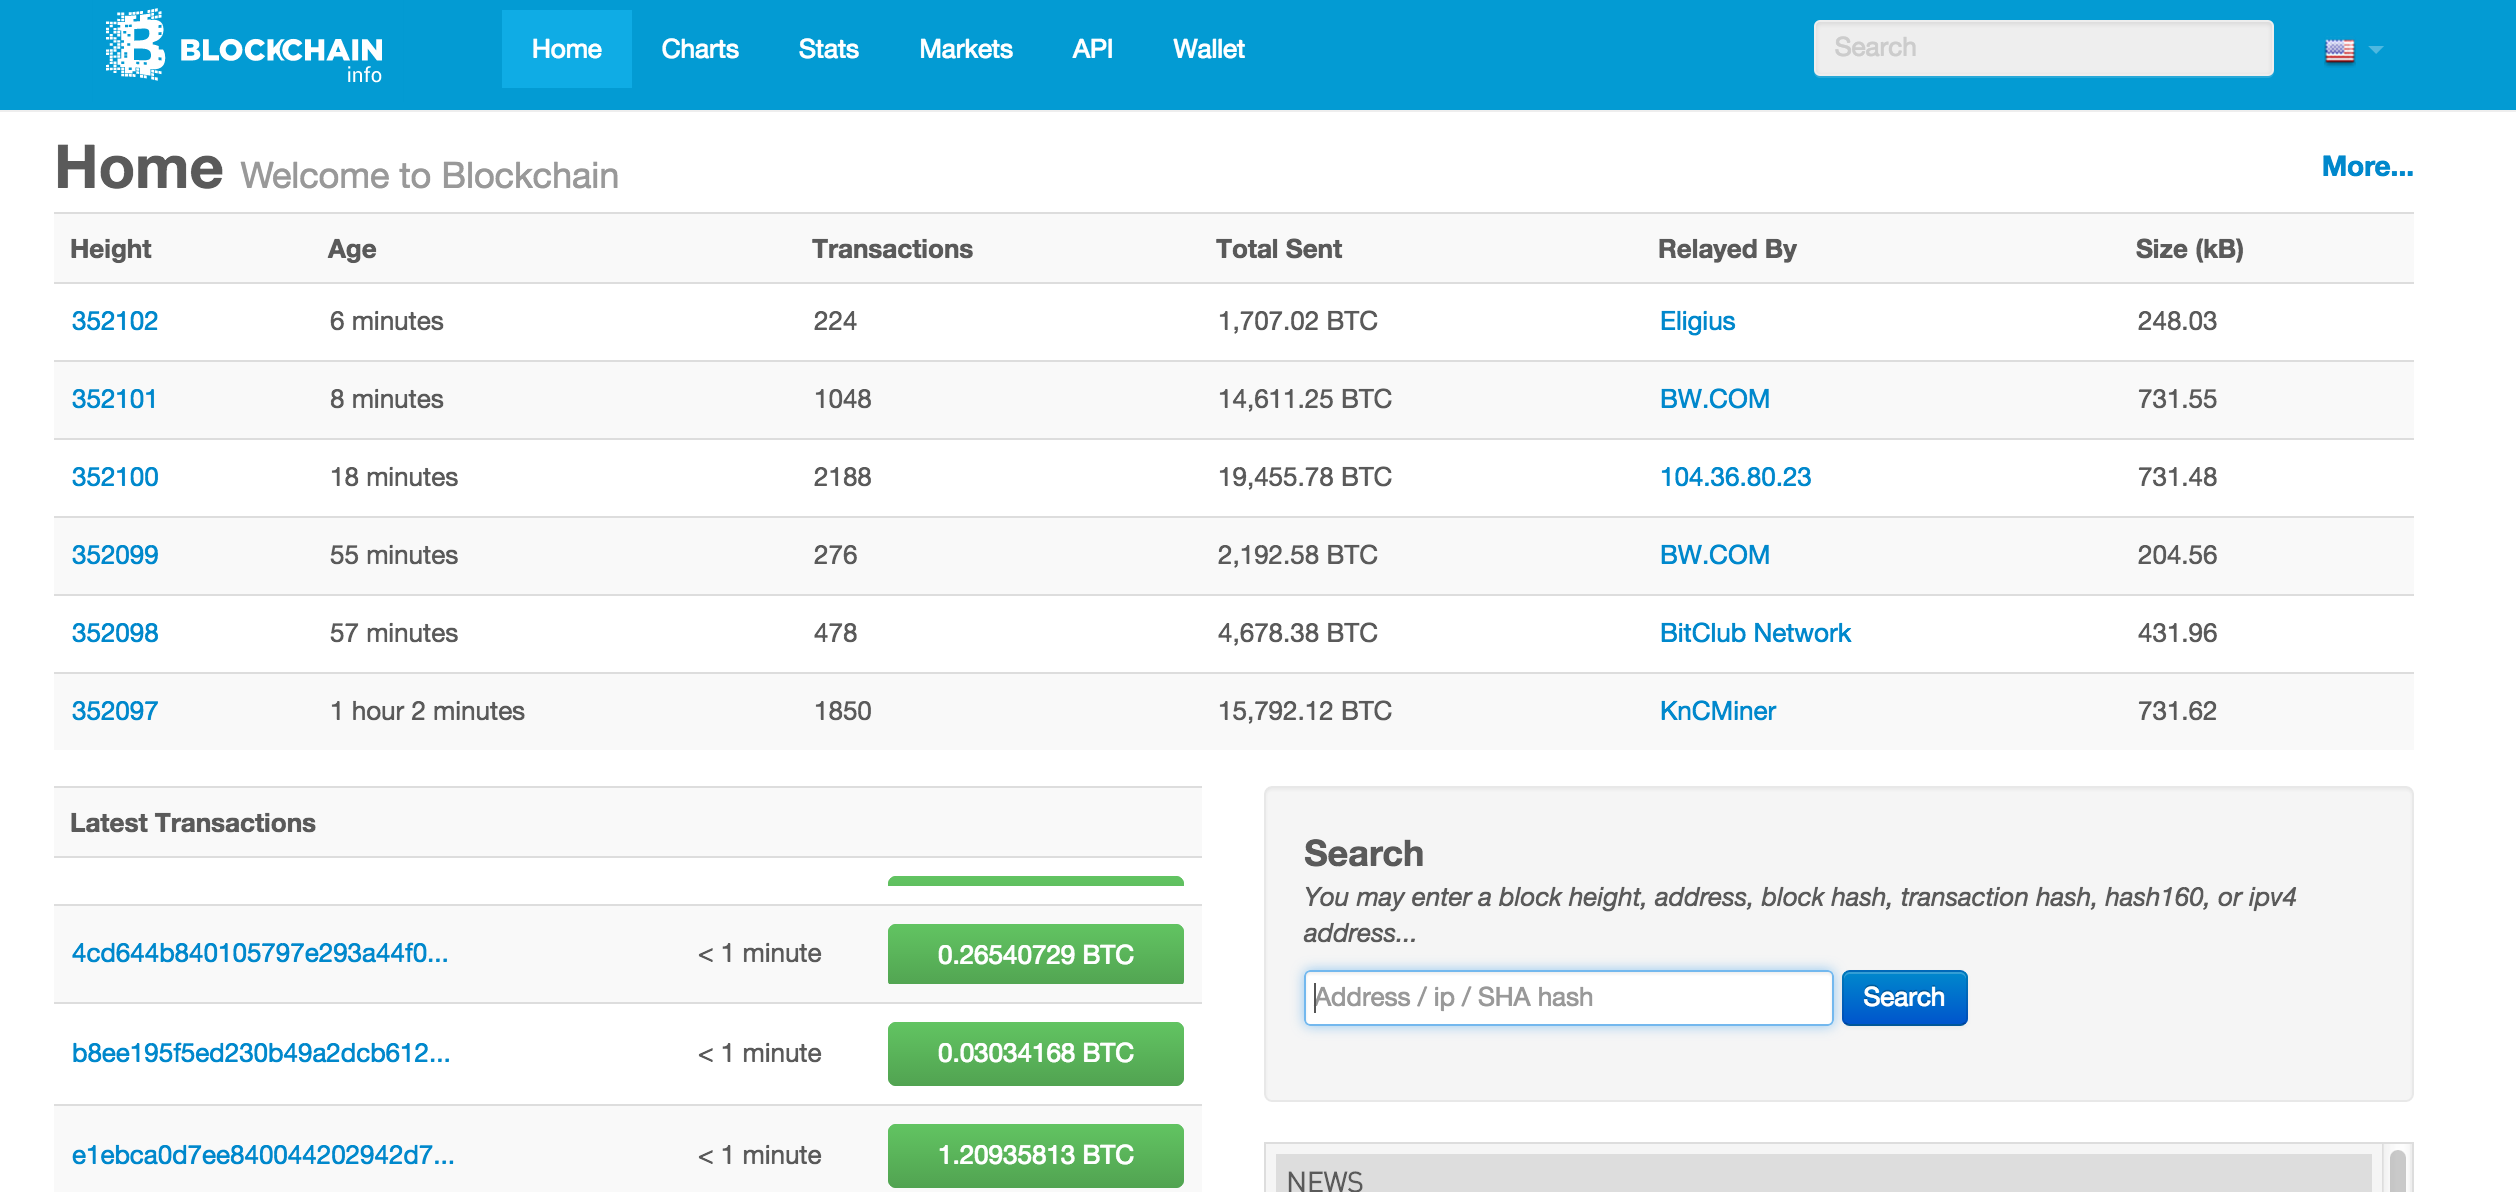Image resolution: width=2516 pixels, height=1192 pixels.
Task: Focus the Address / ip / SHA hash input
Action: [x=1567, y=997]
